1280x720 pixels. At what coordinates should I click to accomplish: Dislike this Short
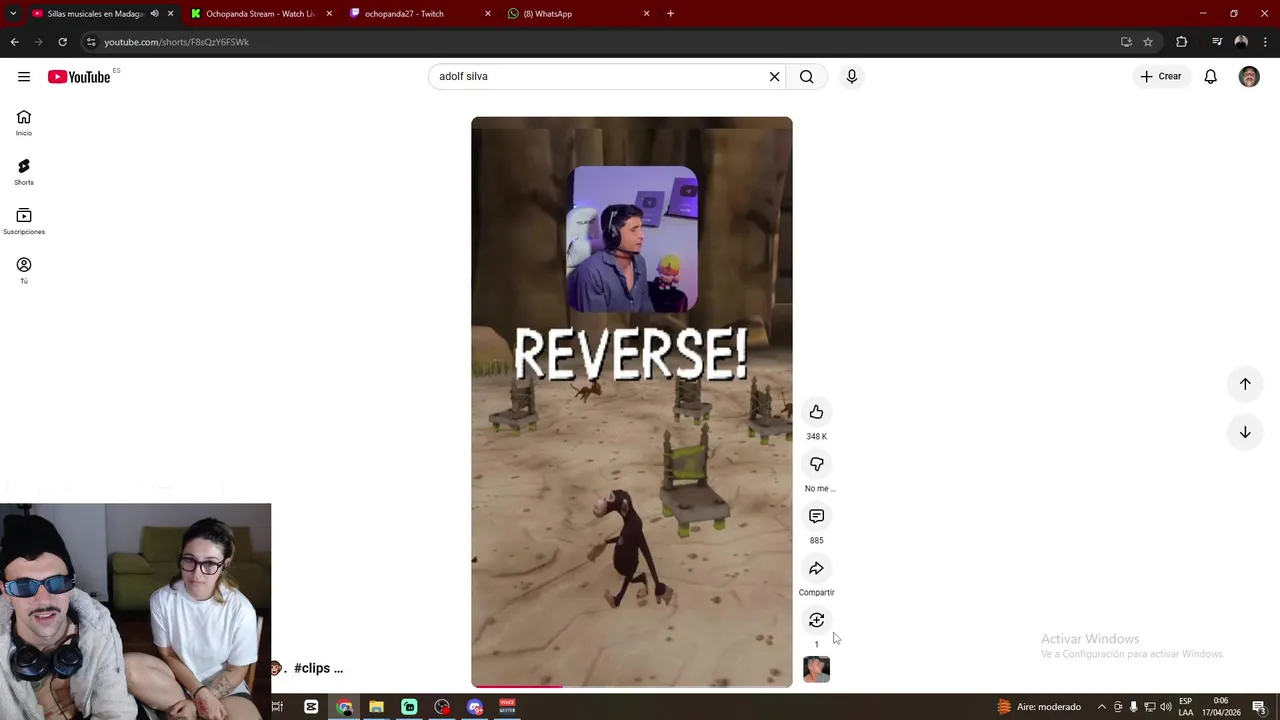pyautogui.click(x=816, y=464)
